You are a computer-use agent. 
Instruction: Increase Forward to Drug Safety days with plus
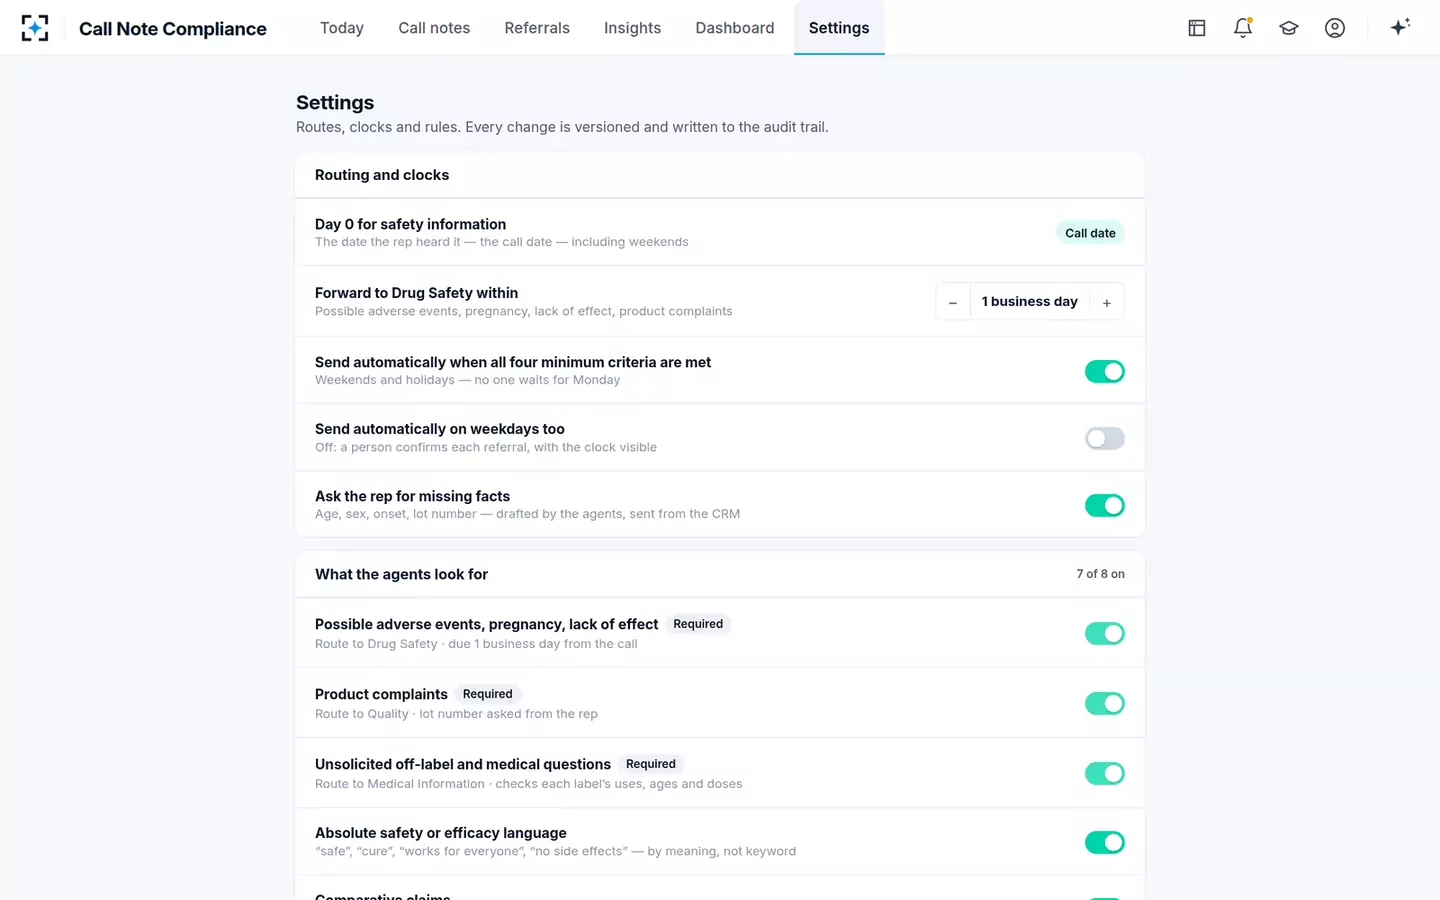click(x=1107, y=302)
